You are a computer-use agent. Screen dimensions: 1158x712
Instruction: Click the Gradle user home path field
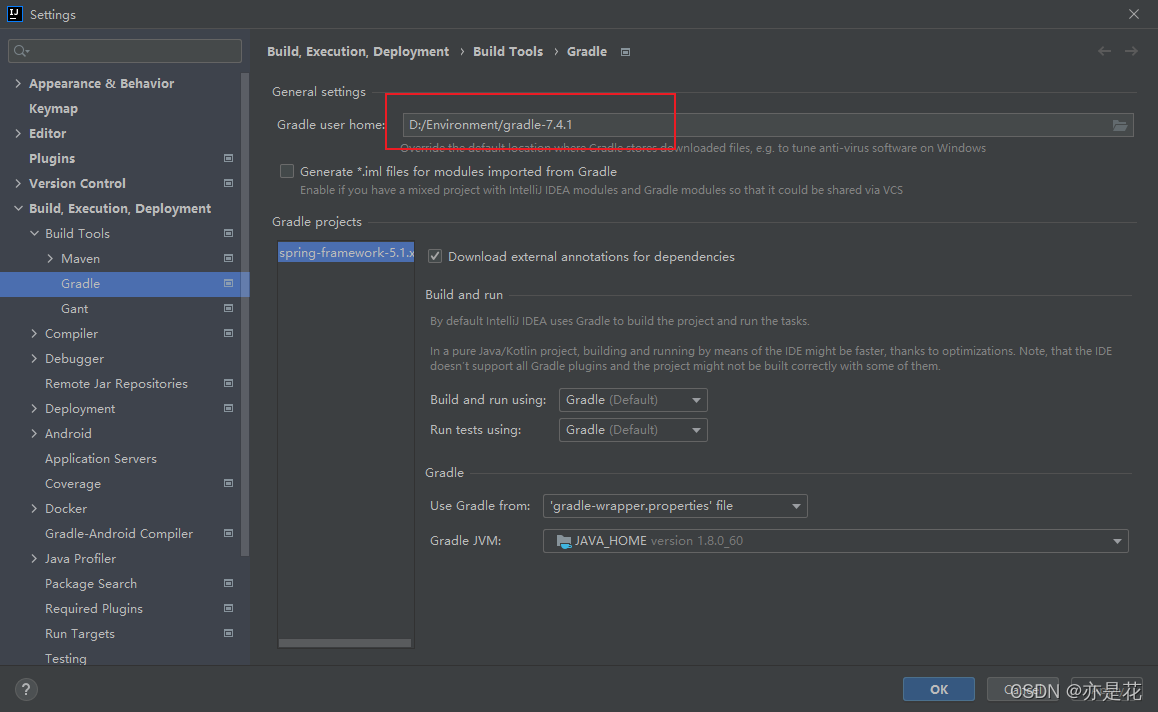(x=768, y=125)
